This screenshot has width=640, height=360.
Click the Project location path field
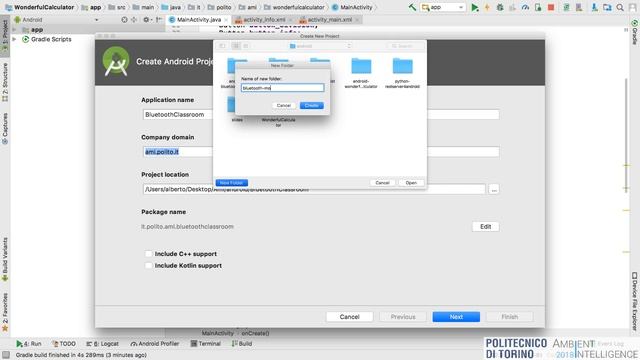click(314, 189)
